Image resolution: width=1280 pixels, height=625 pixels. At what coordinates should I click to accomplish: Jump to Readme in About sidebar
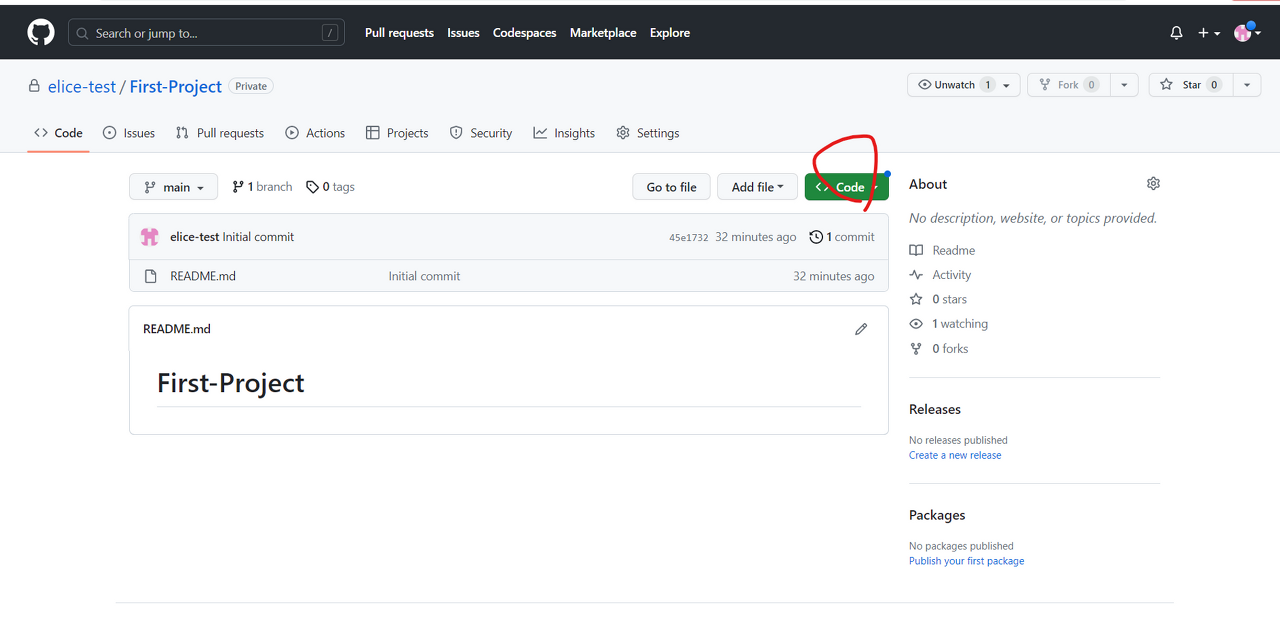click(x=942, y=250)
